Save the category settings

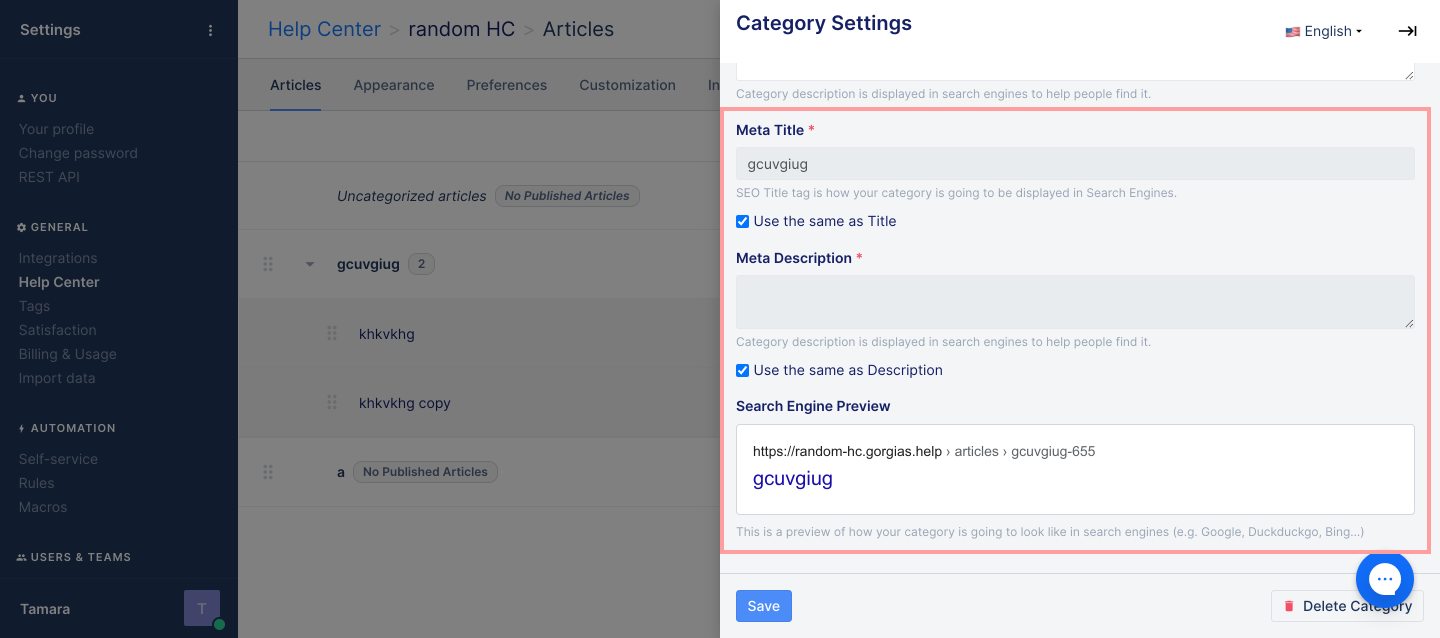click(763, 606)
